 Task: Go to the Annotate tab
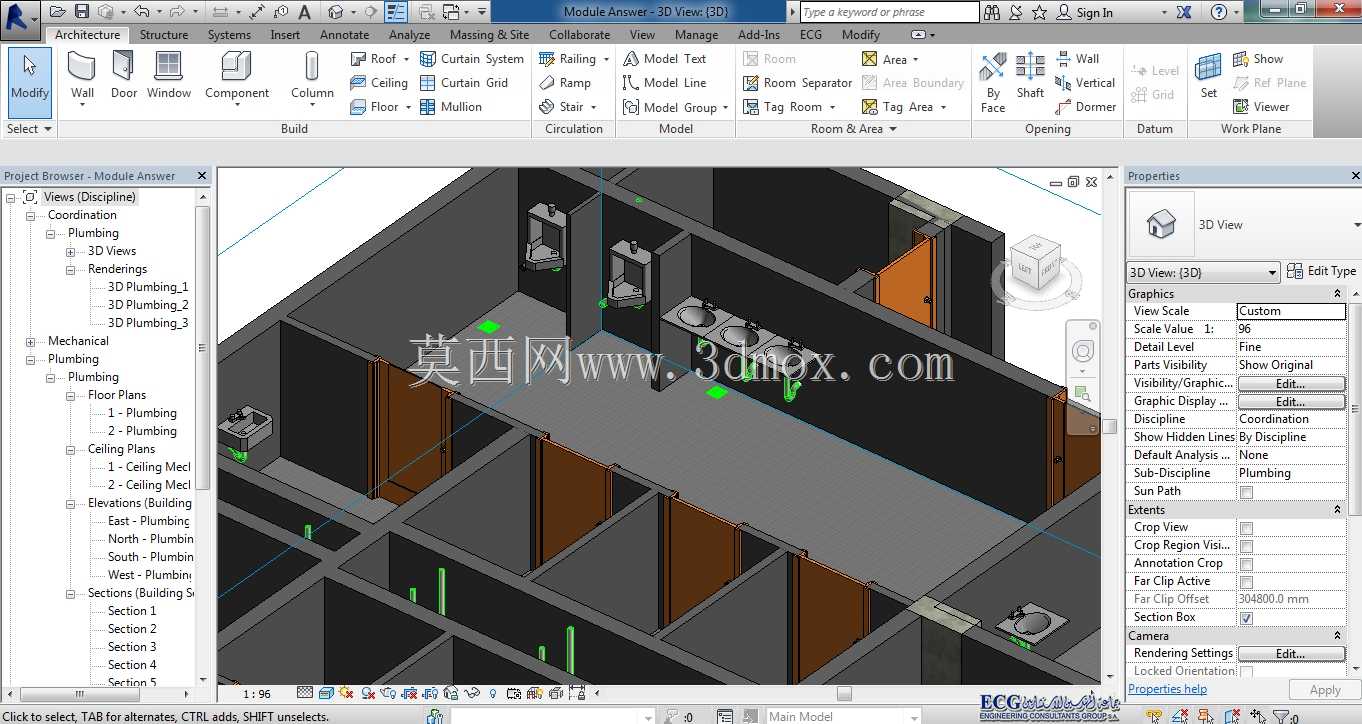(x=344, y=34)
